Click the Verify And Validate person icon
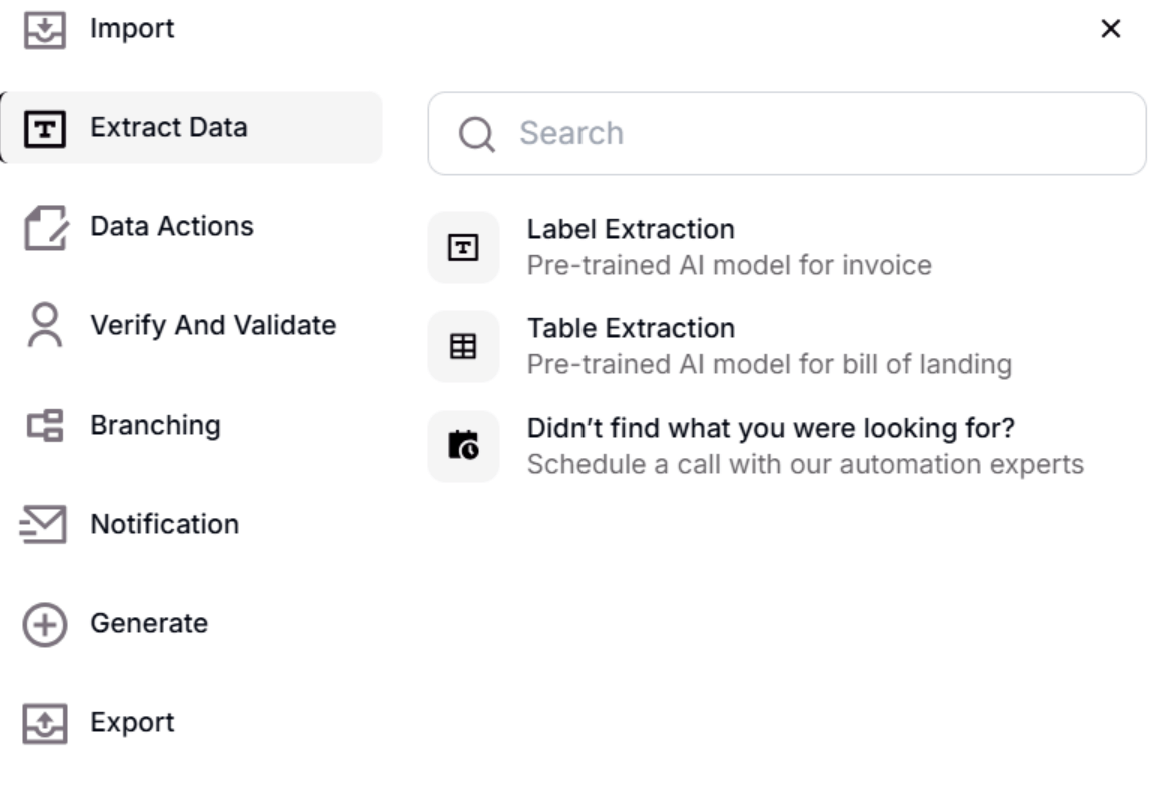Image resolution: width=1160 pixels, height=790 pixels. pos(44,326)
